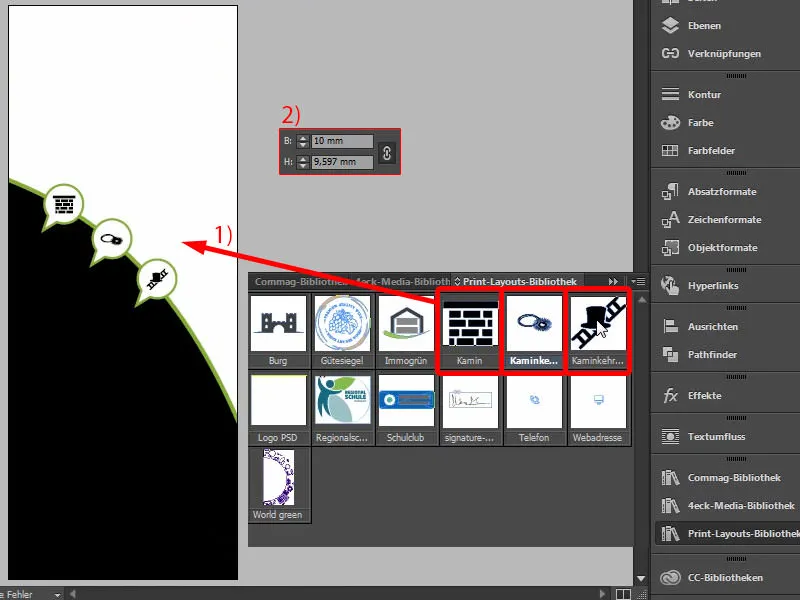Click the document scroll down arrow

coord(641,579)
